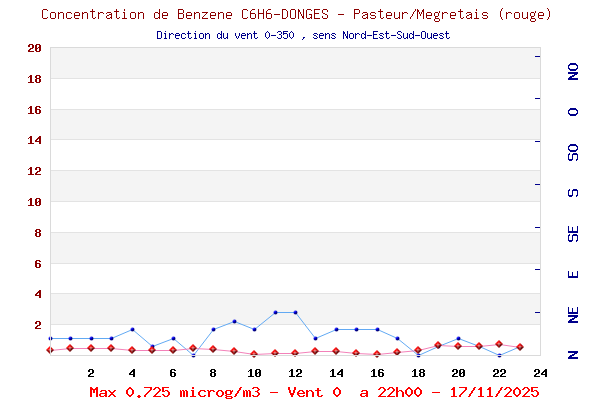The image size is (600, 400).
Task: Click the 'NO' wind direction axis label
Action: point(573,71)
